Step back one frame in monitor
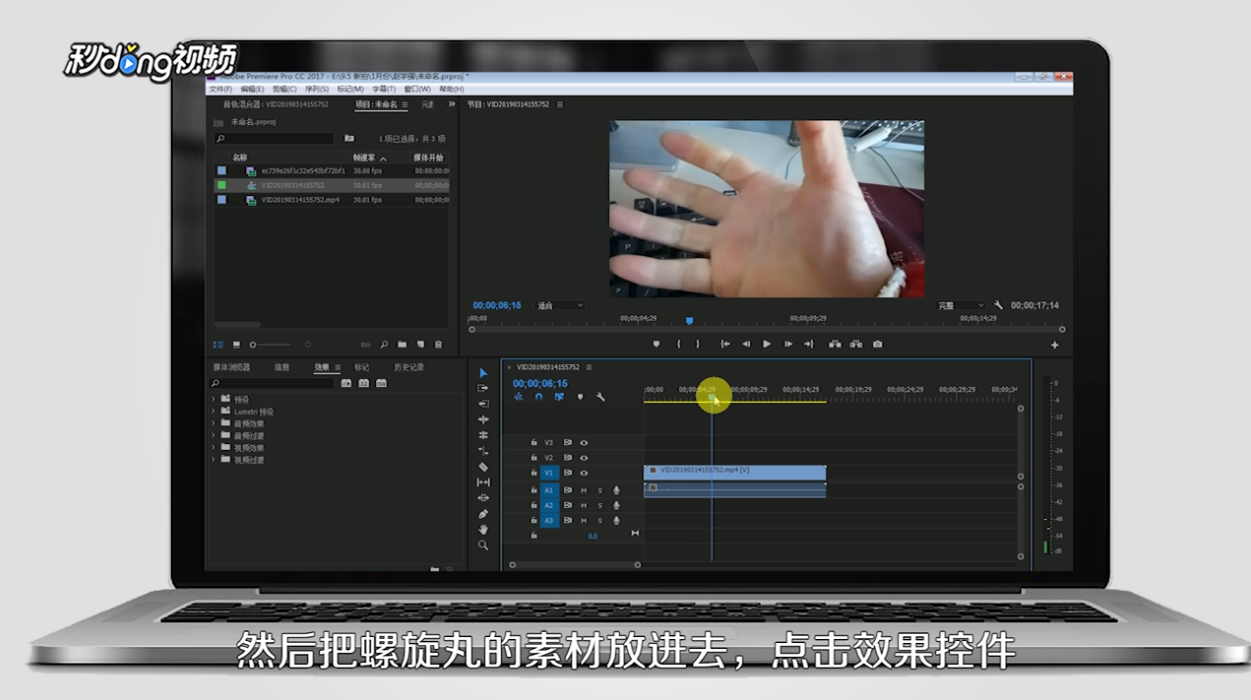Viewport: 1251px width, 700px height. click(746, 344)
